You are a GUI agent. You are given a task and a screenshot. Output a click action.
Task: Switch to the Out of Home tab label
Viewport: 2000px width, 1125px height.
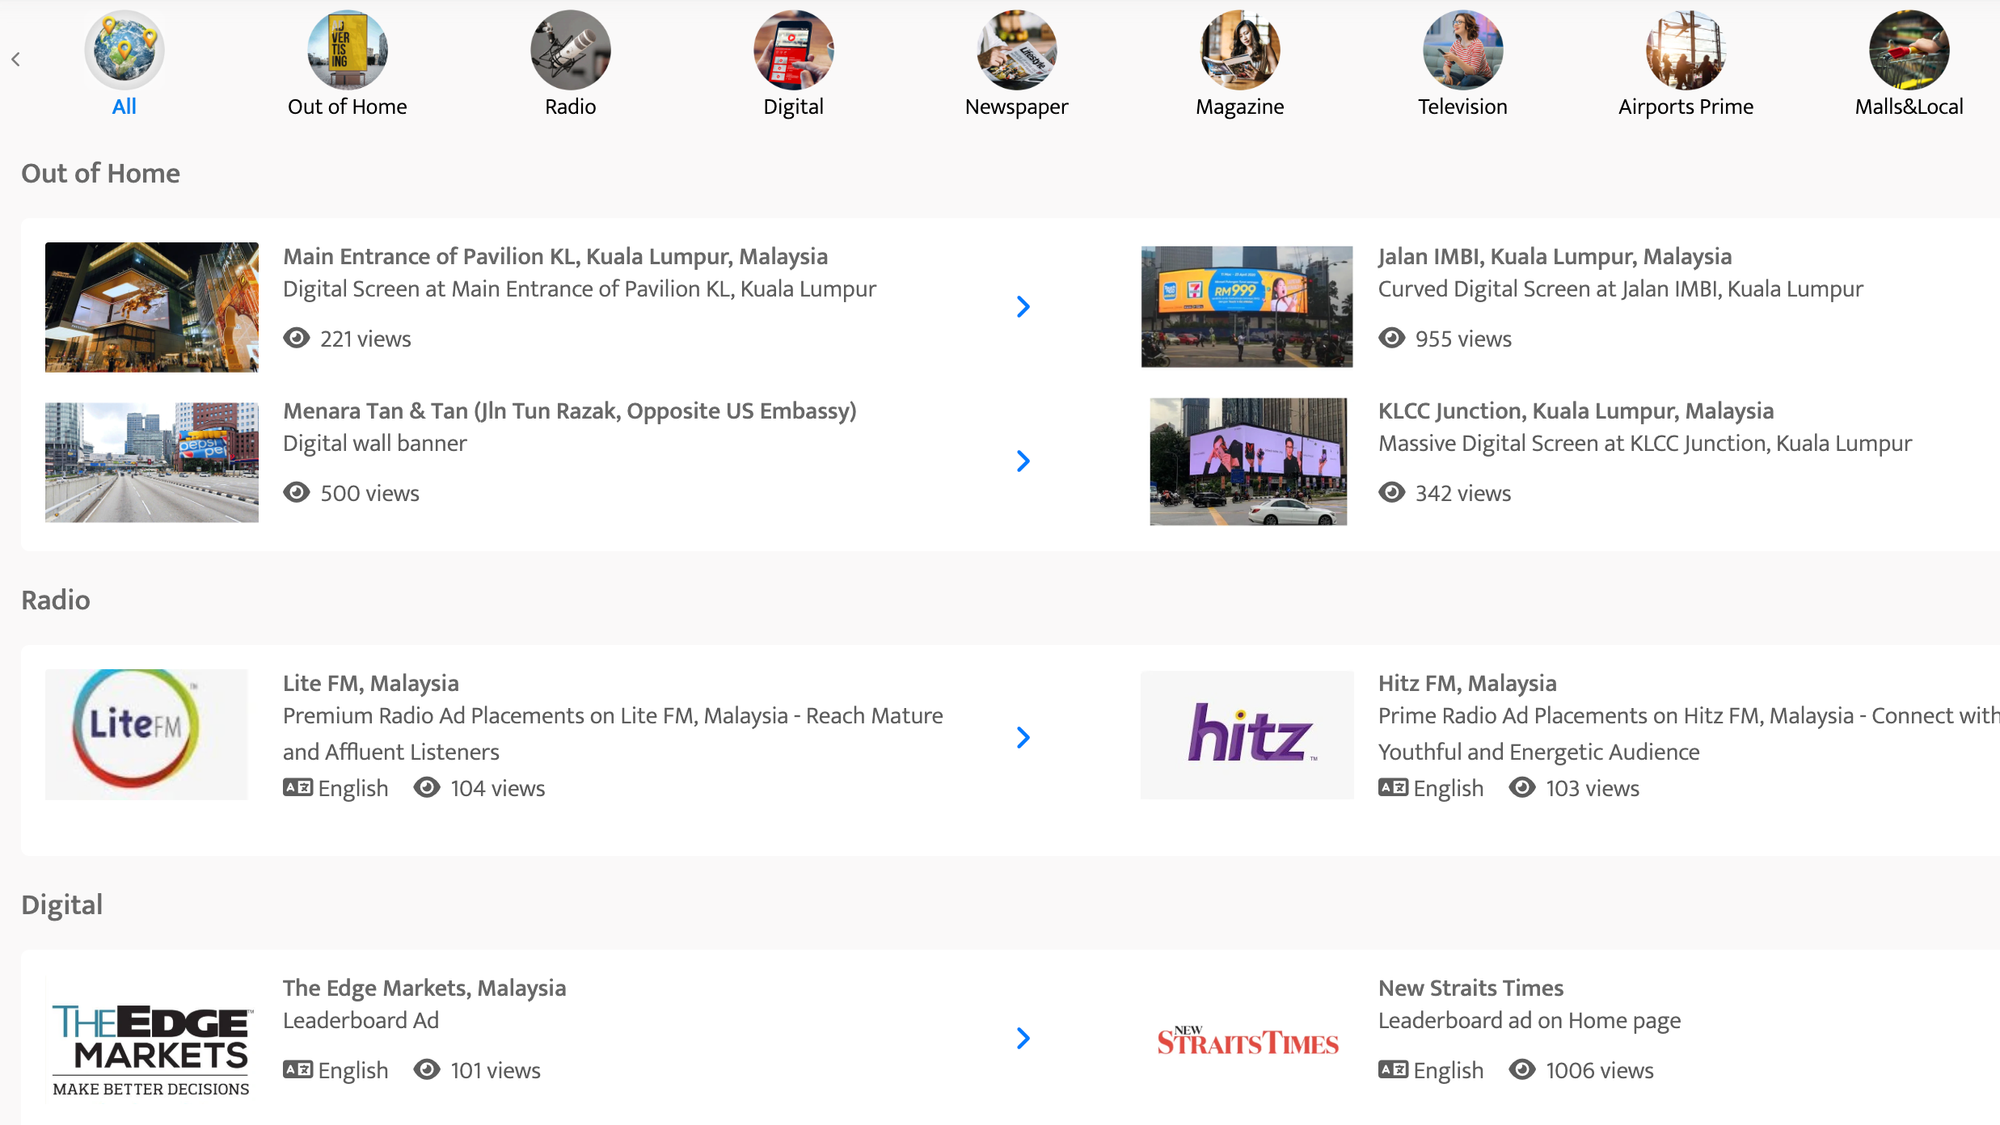tap(347, 107)
